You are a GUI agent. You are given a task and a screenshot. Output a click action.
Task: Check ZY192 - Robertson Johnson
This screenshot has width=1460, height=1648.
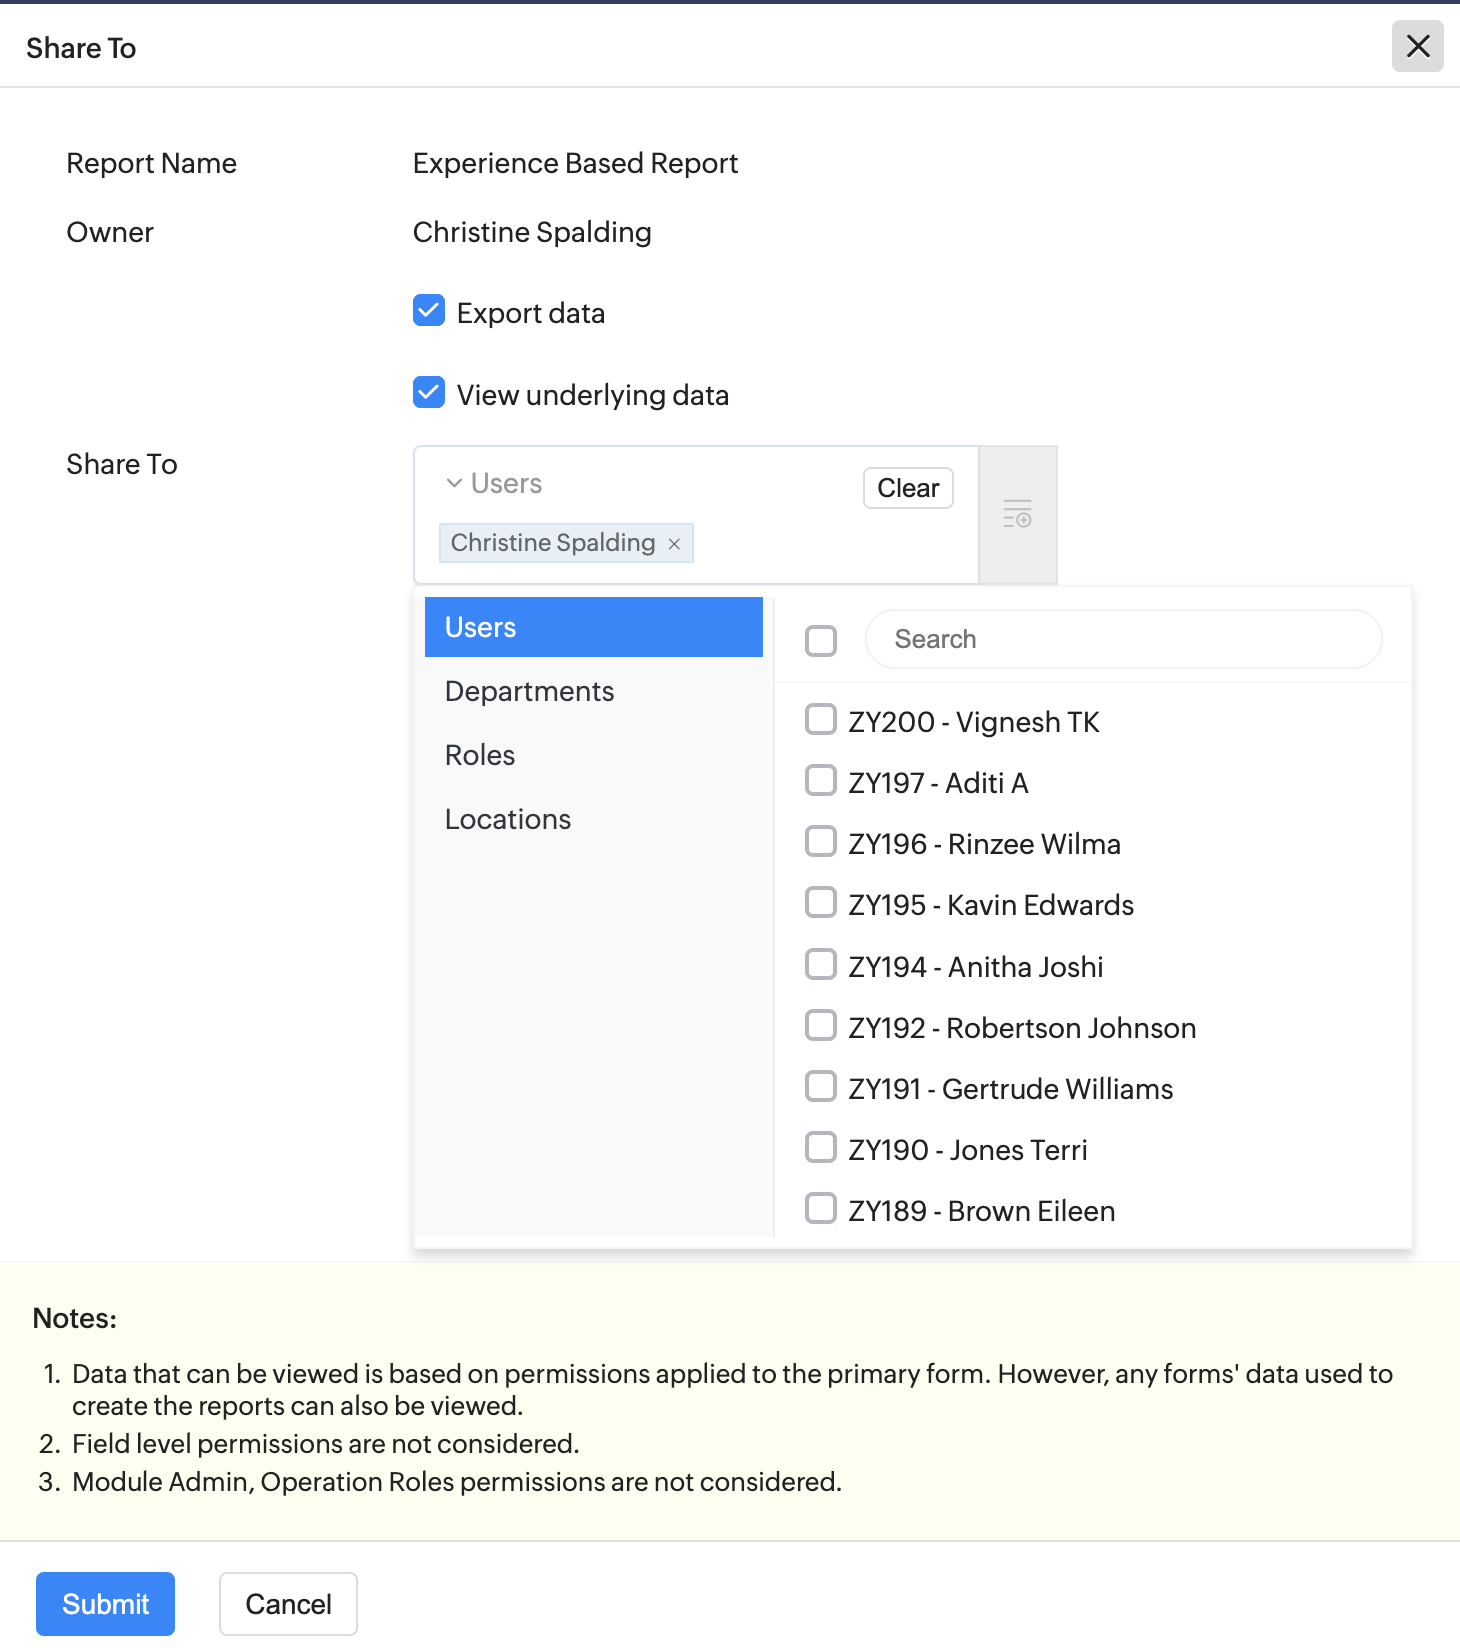[x=821, y=1025]
